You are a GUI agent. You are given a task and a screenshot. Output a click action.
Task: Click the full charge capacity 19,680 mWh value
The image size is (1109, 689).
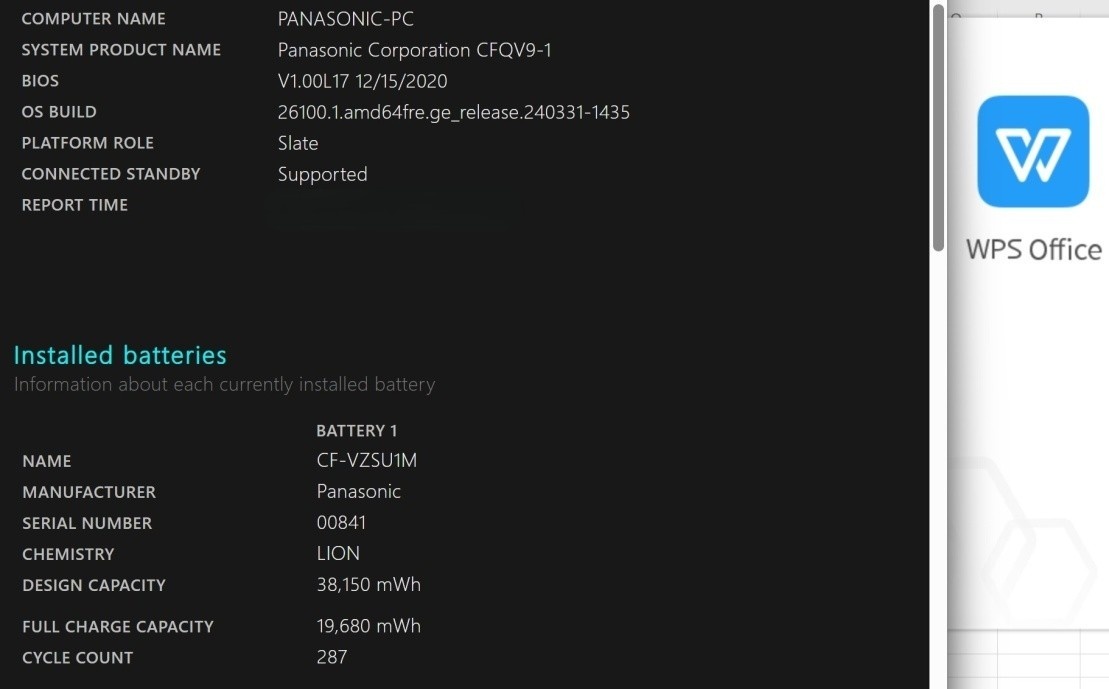[368, 626]
